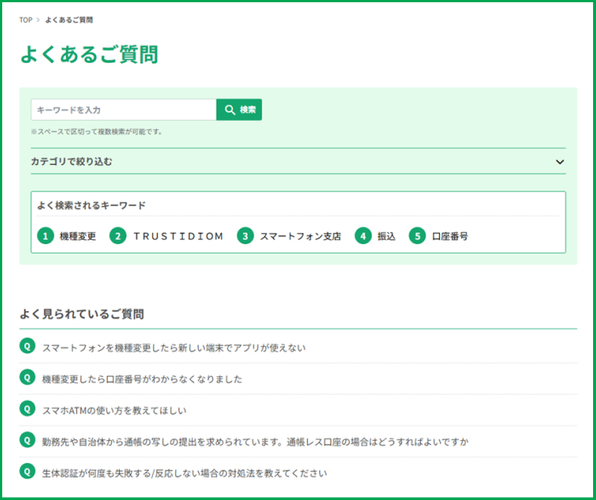Select keyword スマートフォン支店
The height and width of the screenshot is (500, 596).
[x=300, y=236]
